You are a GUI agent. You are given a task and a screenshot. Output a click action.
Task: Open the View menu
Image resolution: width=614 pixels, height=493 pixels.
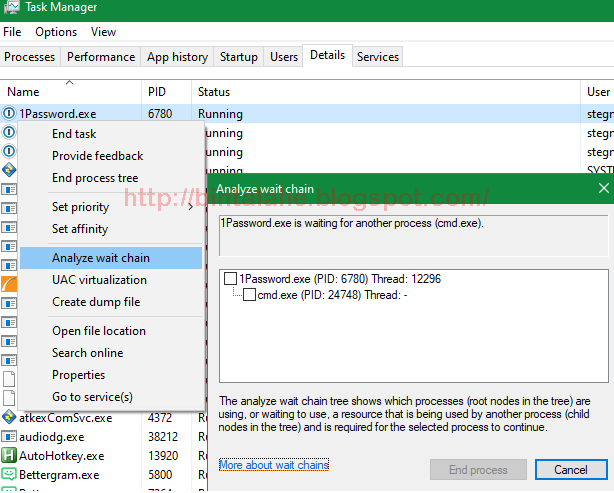pyautogui.click(x=103, y=32)
